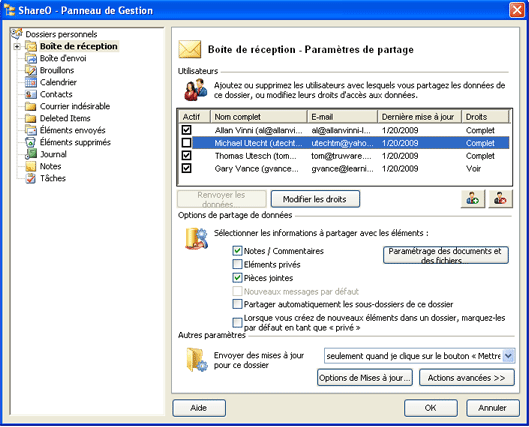The height and width of the screenshot is (427, 529).
Task: Select the Gary Vance user row name
Action: pos(256,169)
